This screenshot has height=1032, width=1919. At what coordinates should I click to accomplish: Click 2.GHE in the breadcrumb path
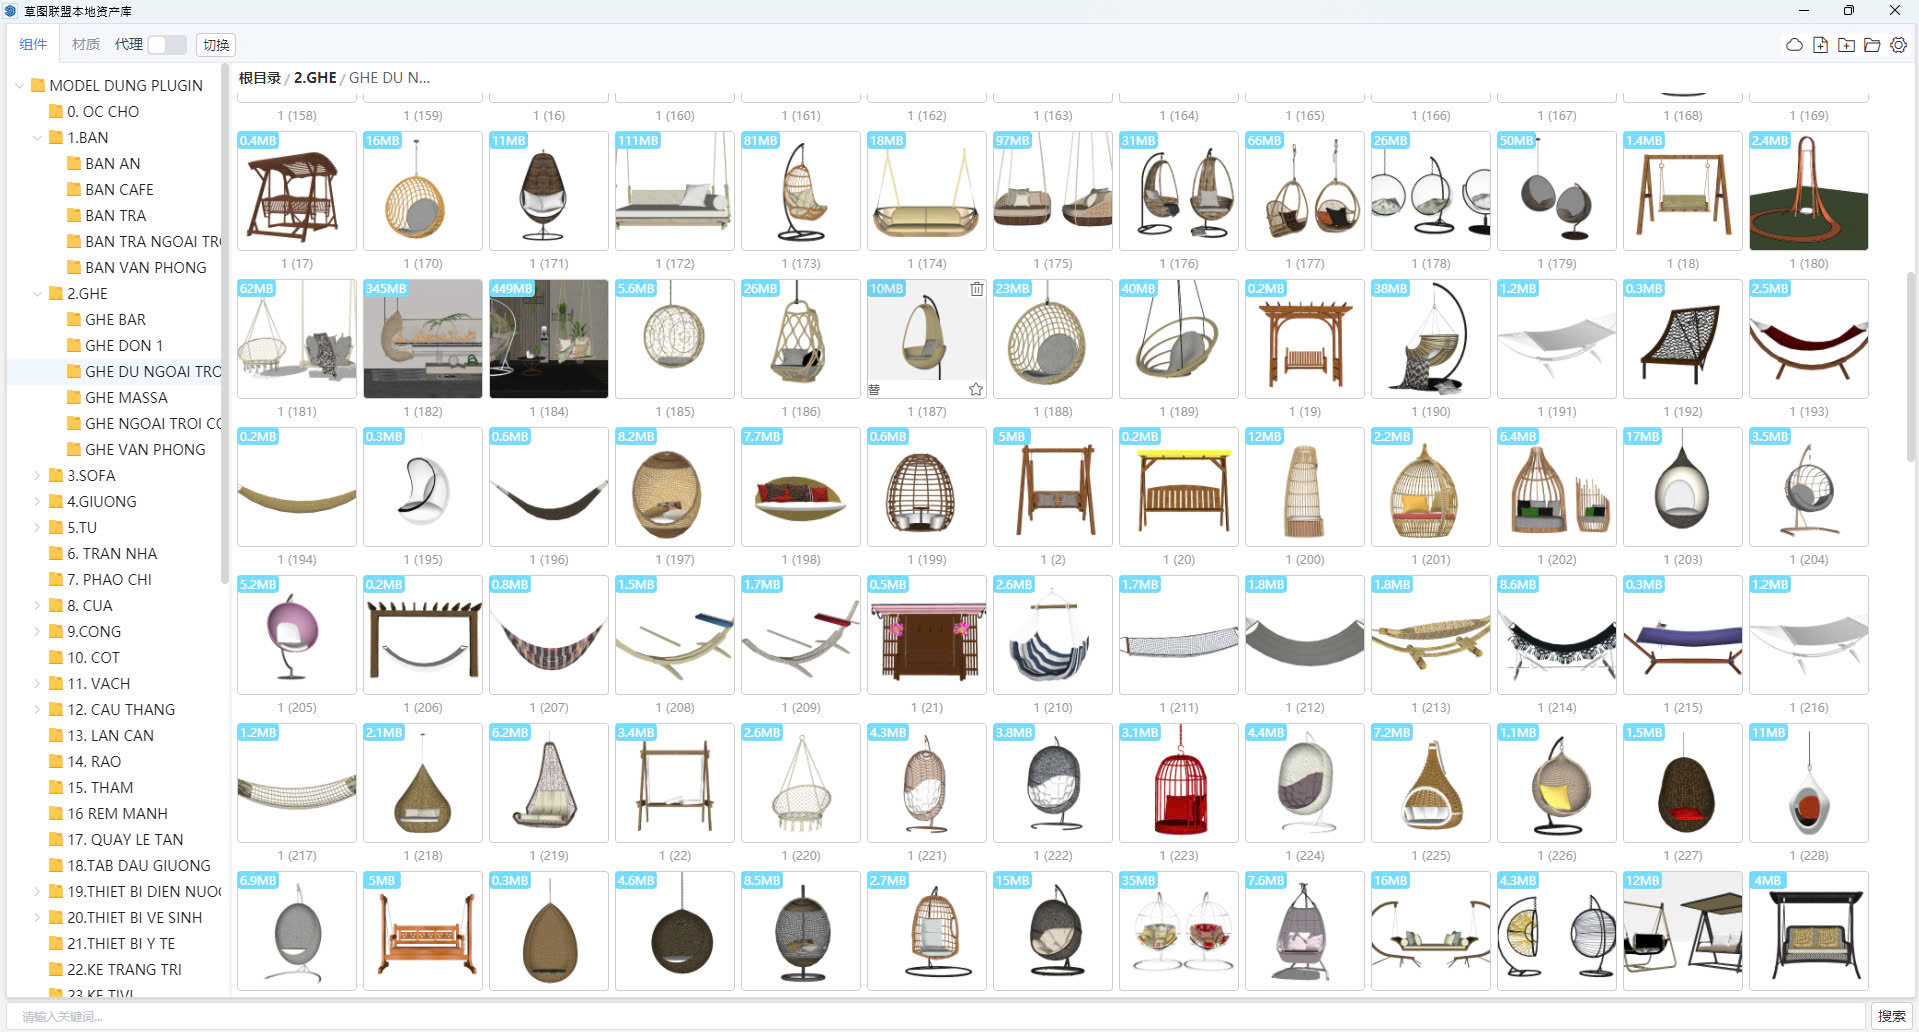tap(315, 78)
